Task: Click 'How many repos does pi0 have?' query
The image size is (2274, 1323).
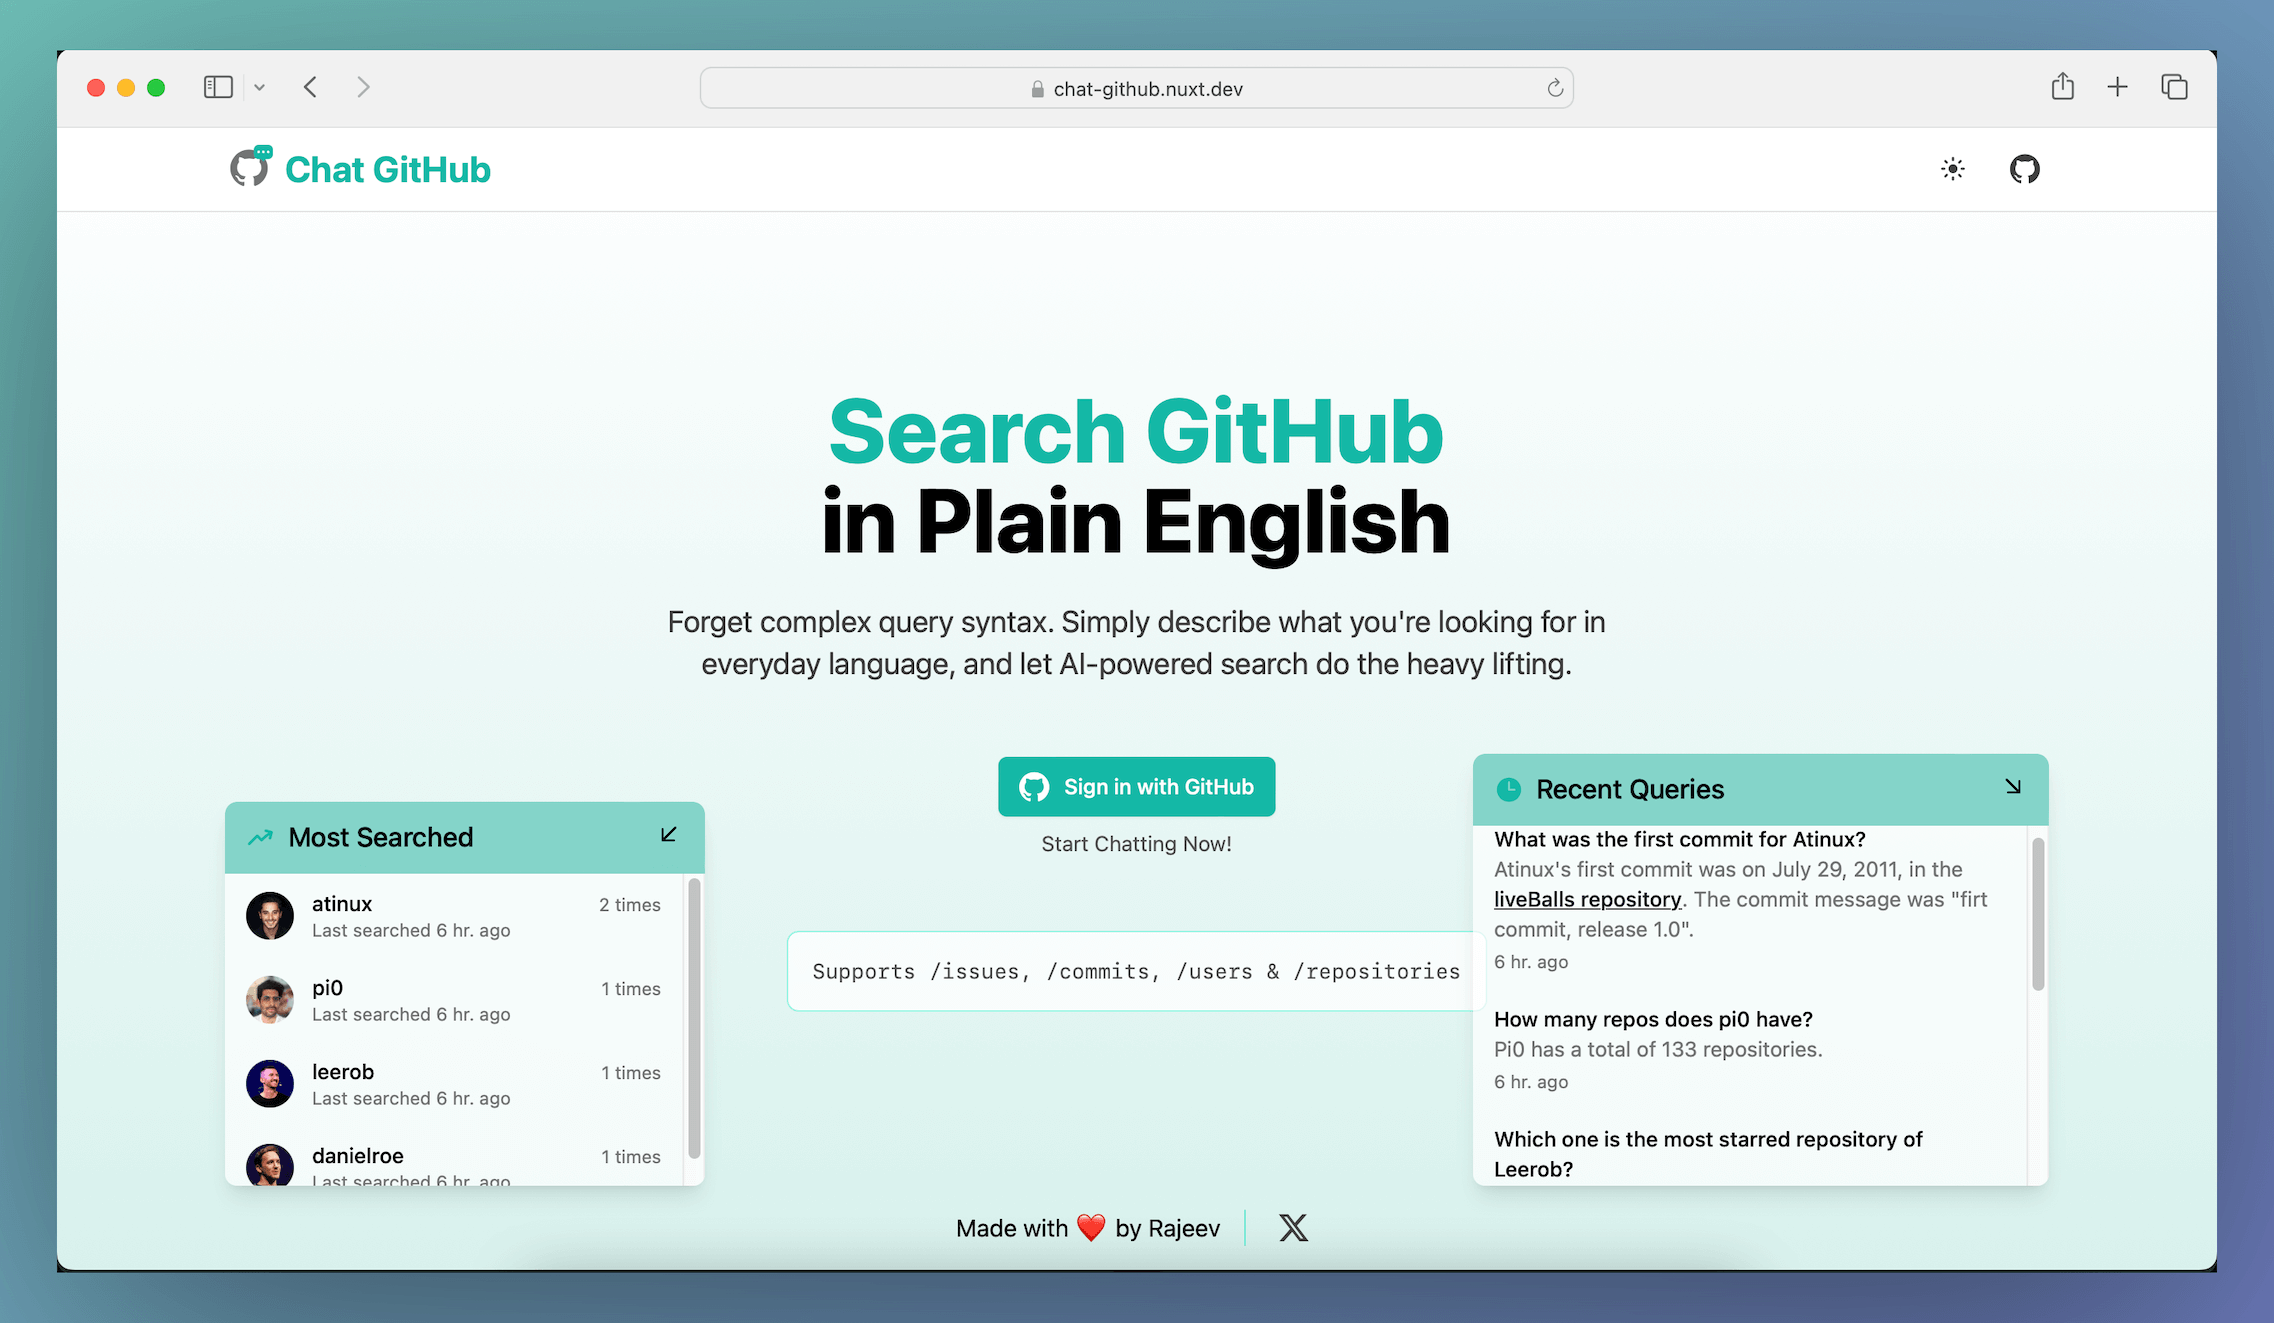Action: click(1653, 1019)
